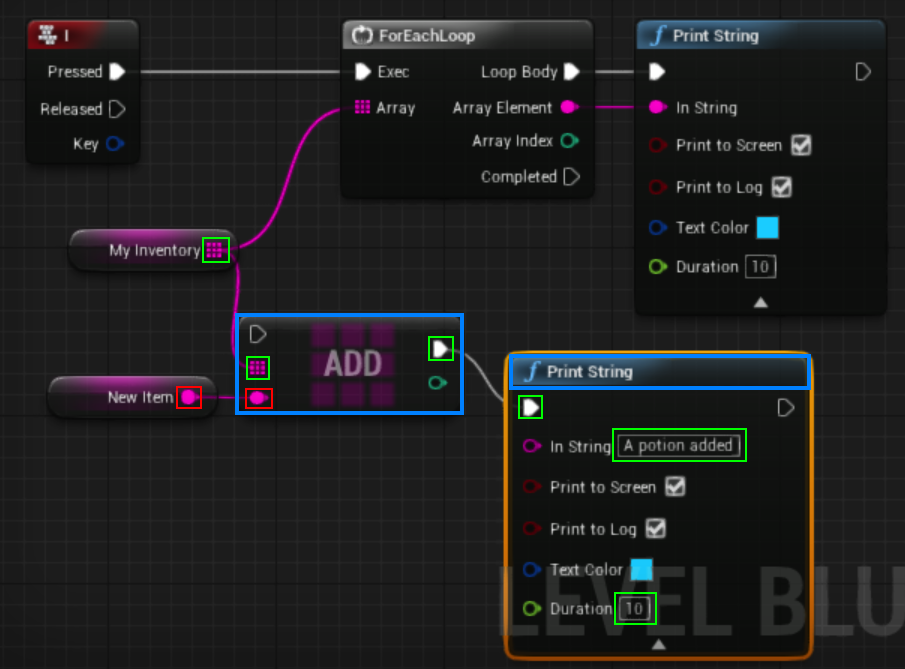The width and height of the screenshot is (905, 669).
Task: Select the ADD node label
Action: (x=353, y=364)
